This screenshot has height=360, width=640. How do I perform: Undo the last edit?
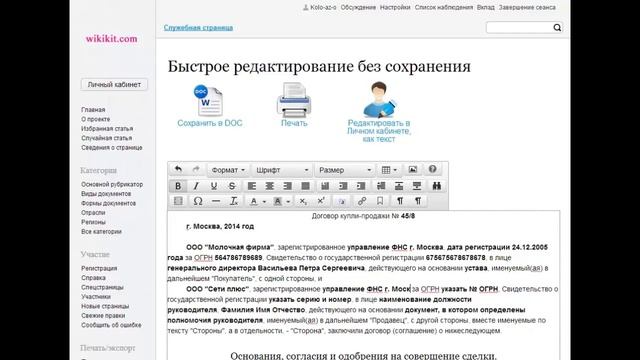point(178,169)
